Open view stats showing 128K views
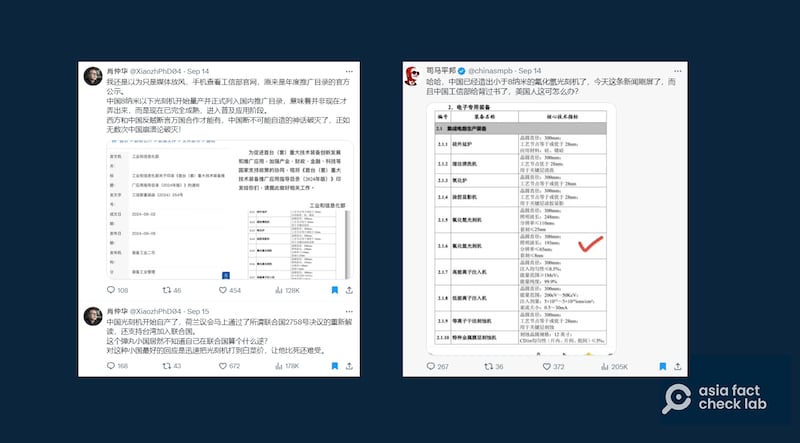The height and width of the screenshot is (443, 800). coord(281,290)
